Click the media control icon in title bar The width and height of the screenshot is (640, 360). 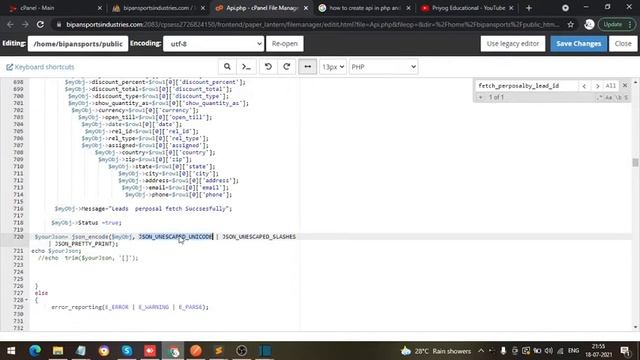565,8
